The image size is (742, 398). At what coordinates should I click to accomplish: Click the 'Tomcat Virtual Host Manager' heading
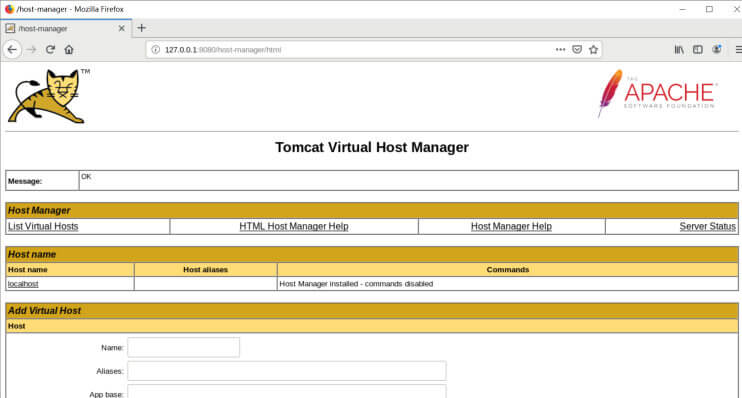click(372, 147)
